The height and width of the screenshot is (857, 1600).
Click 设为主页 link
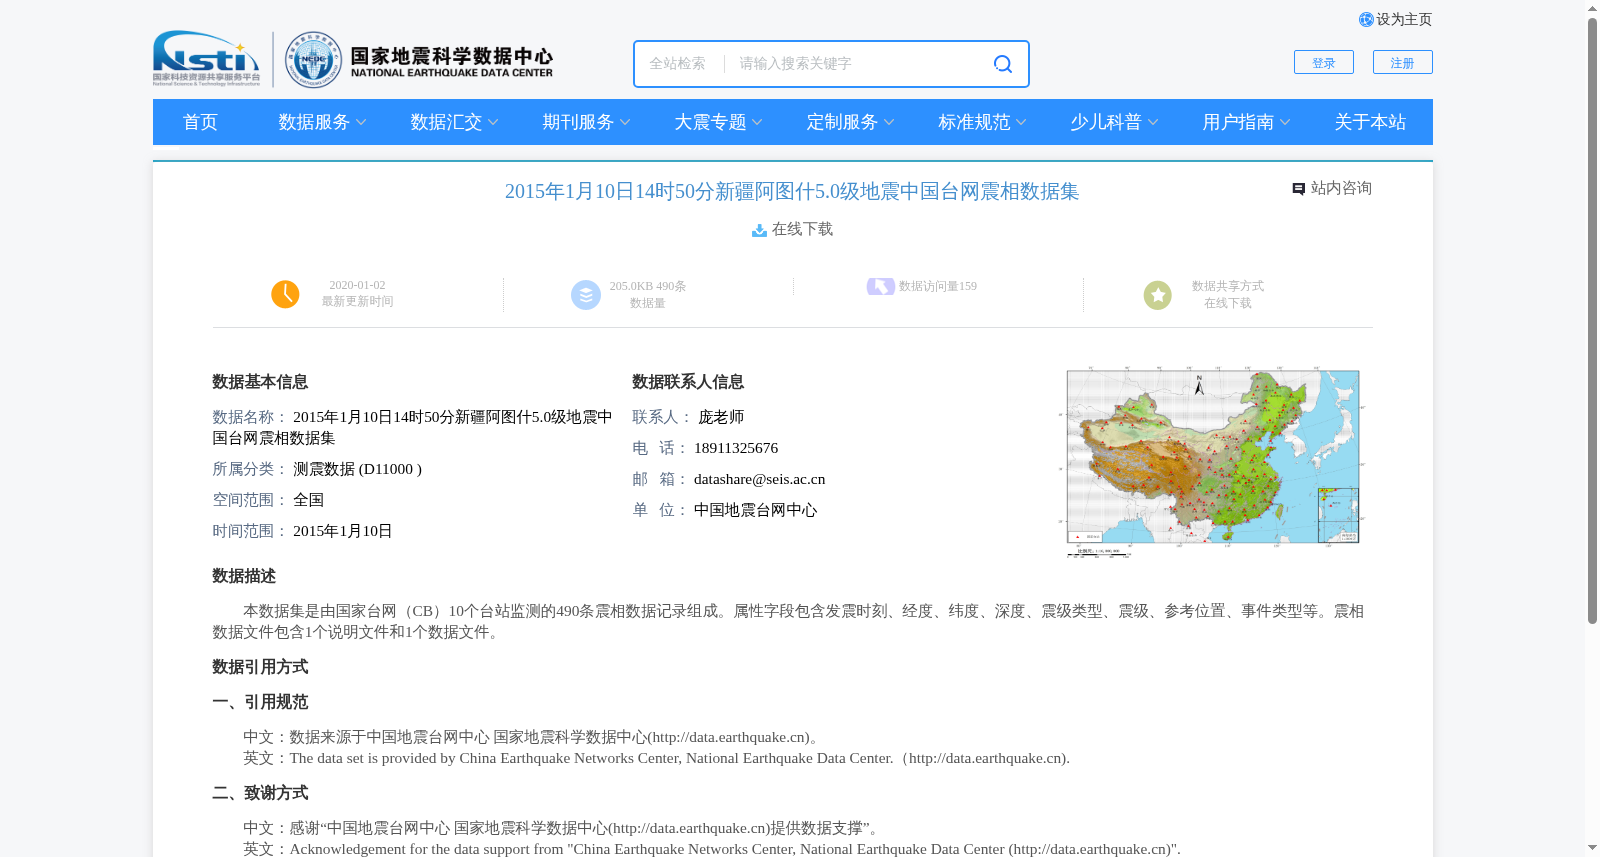pyautogui.click(x=1404, y=20)
